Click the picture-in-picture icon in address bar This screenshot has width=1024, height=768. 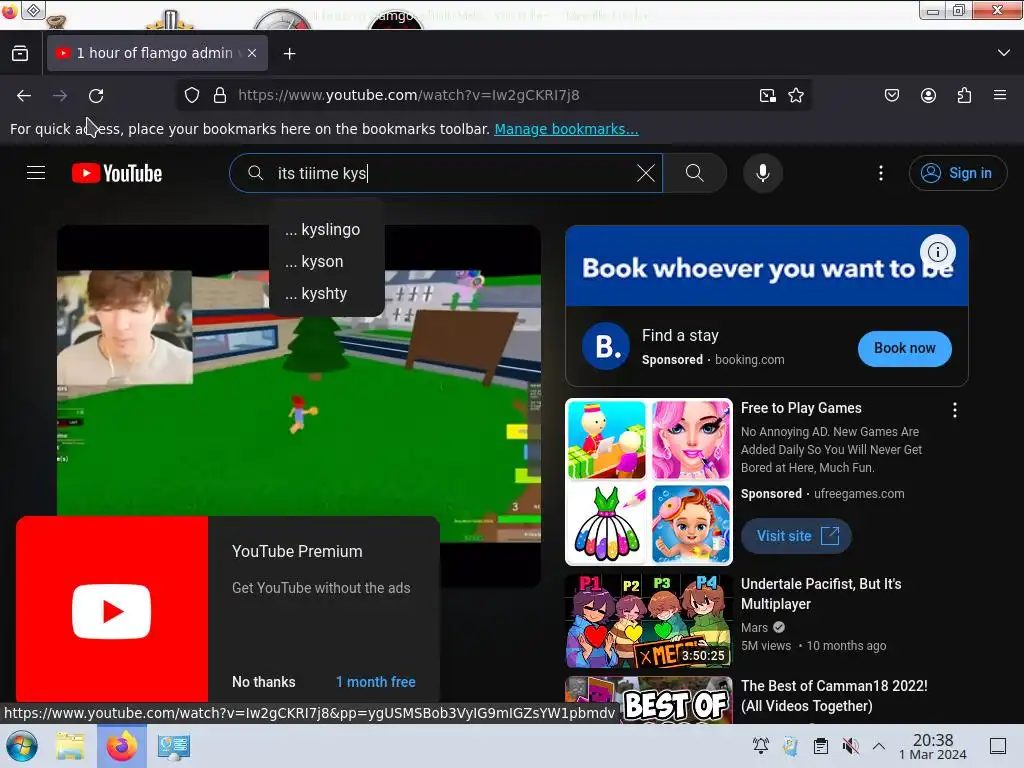pos(767,95)
